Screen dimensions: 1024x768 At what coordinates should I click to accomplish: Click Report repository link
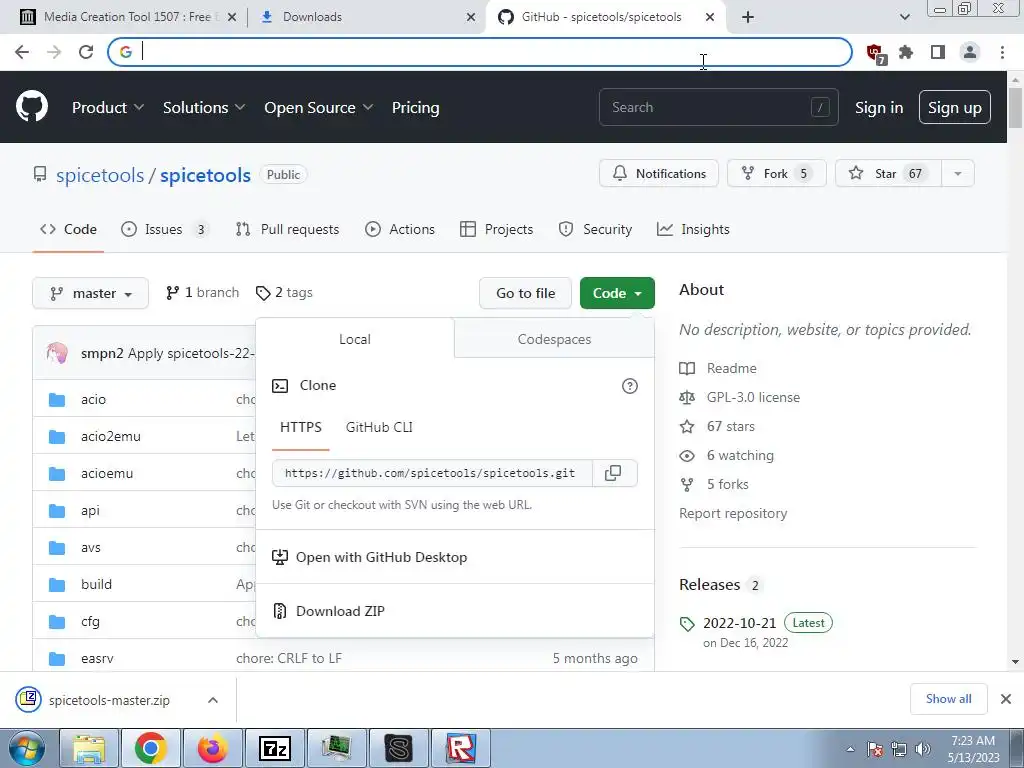pos(733,513)
